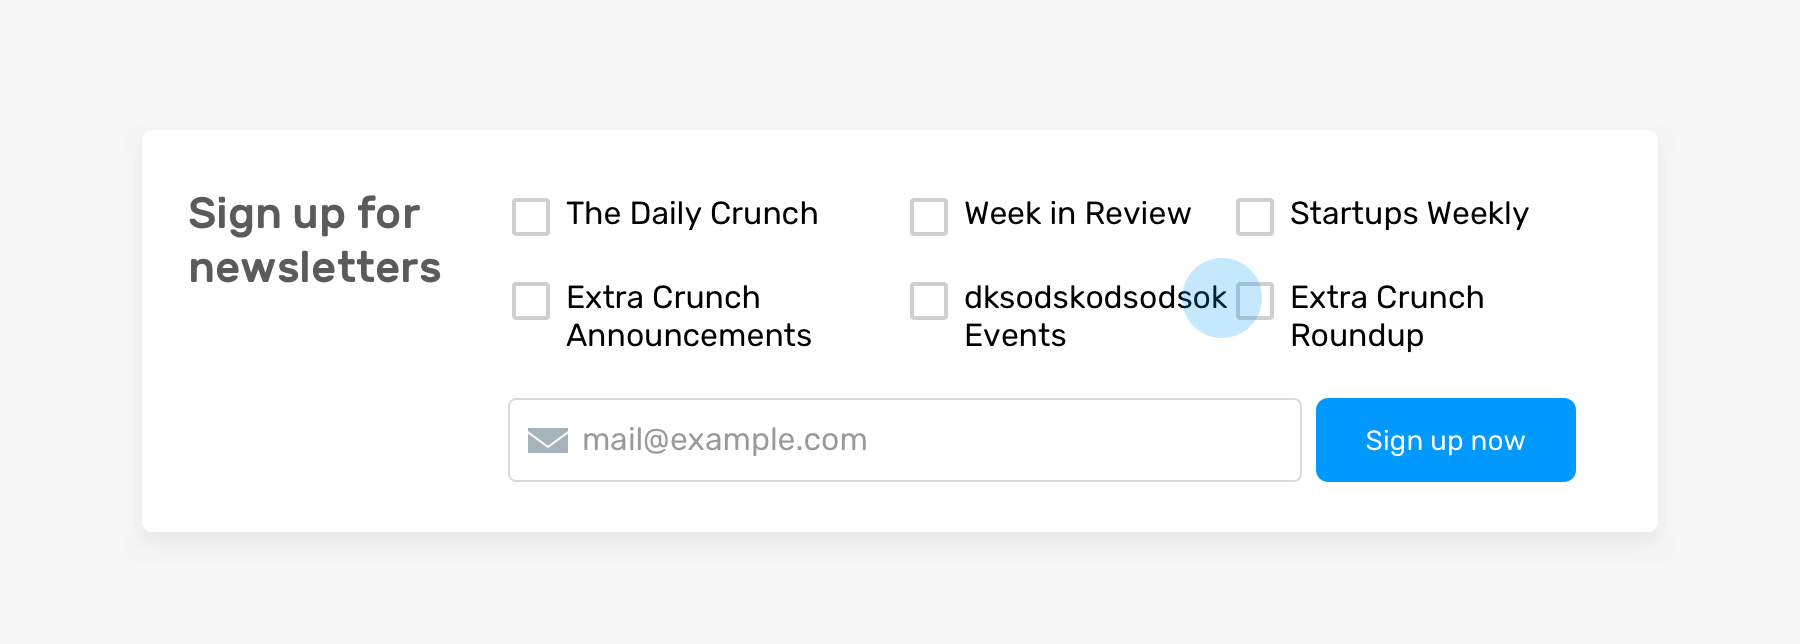Image resolution: width=1800 pixels, height=644 pixels.
Task: Enable the Week in Review checkbox
Action: (x=929, y=216)
